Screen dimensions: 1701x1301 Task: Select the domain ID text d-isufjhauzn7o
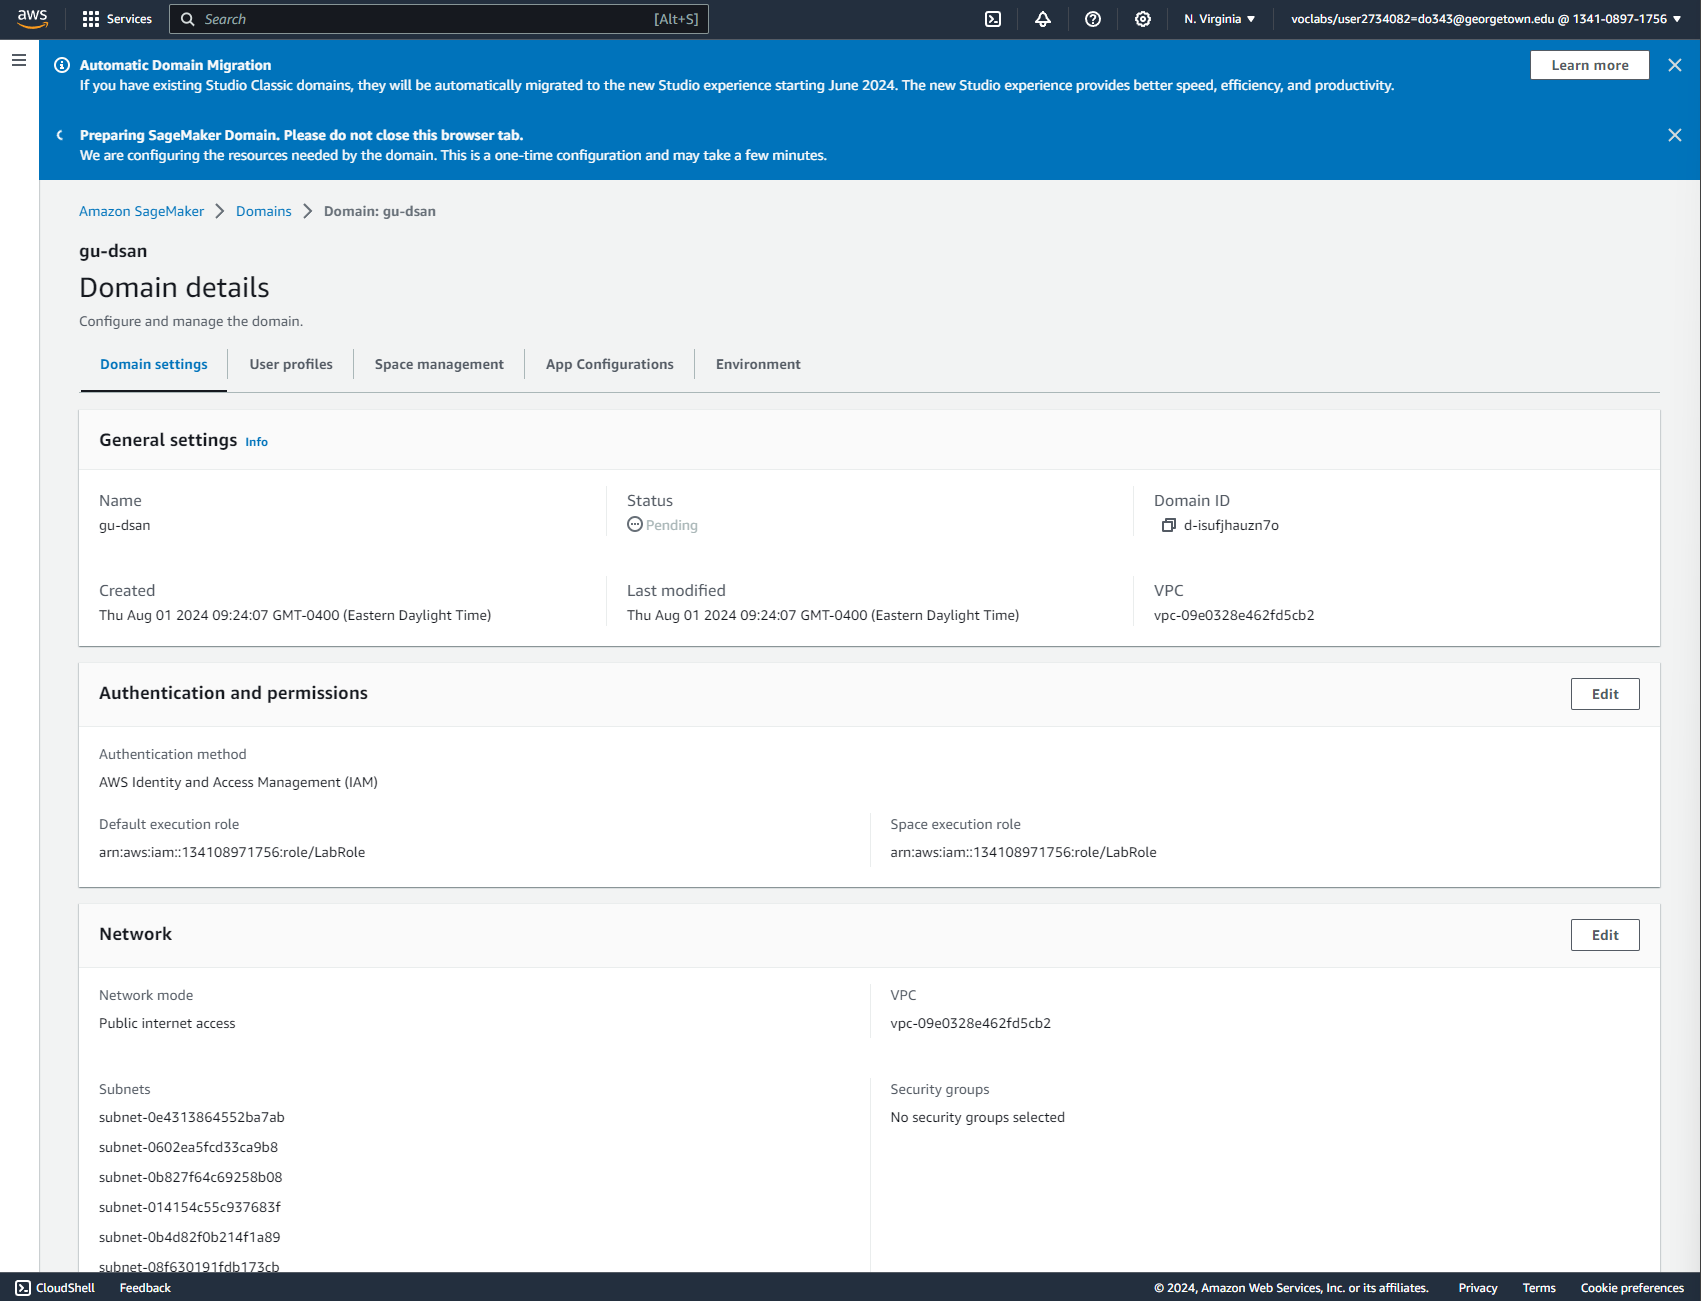tap(1231, 525)
